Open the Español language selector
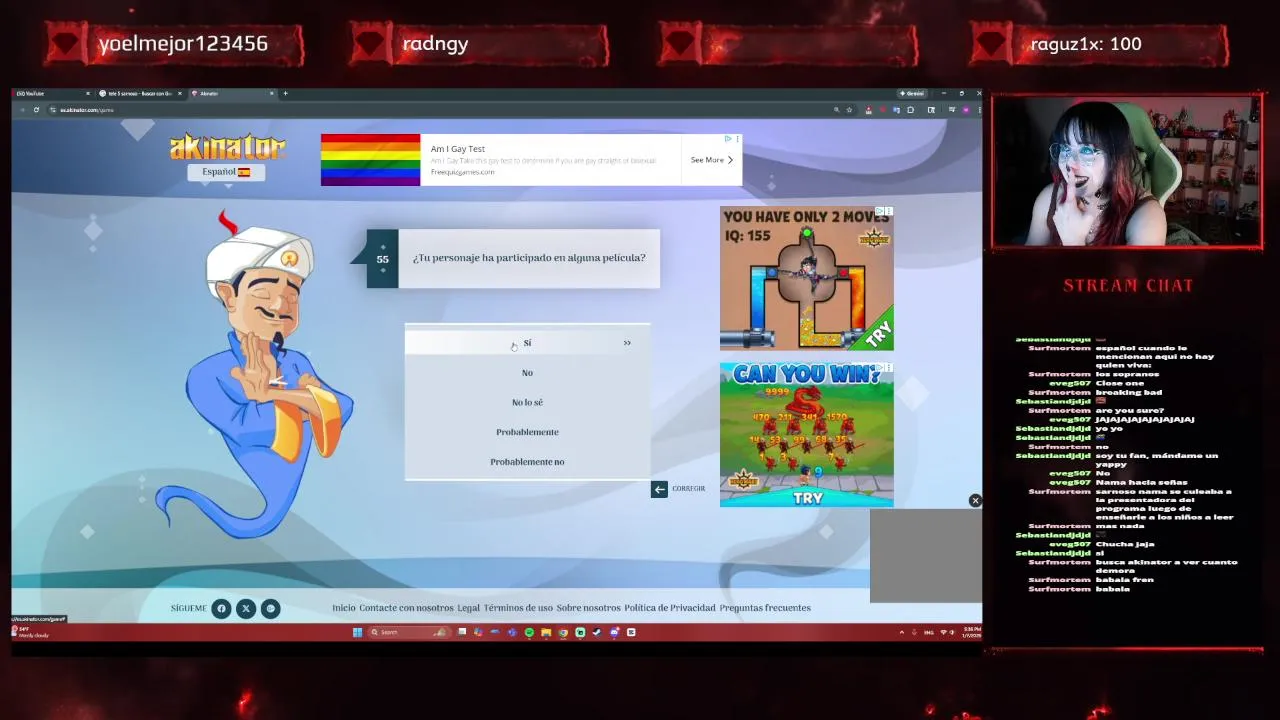The width and height of the screenshot is (1280, 720). (226, 172)
